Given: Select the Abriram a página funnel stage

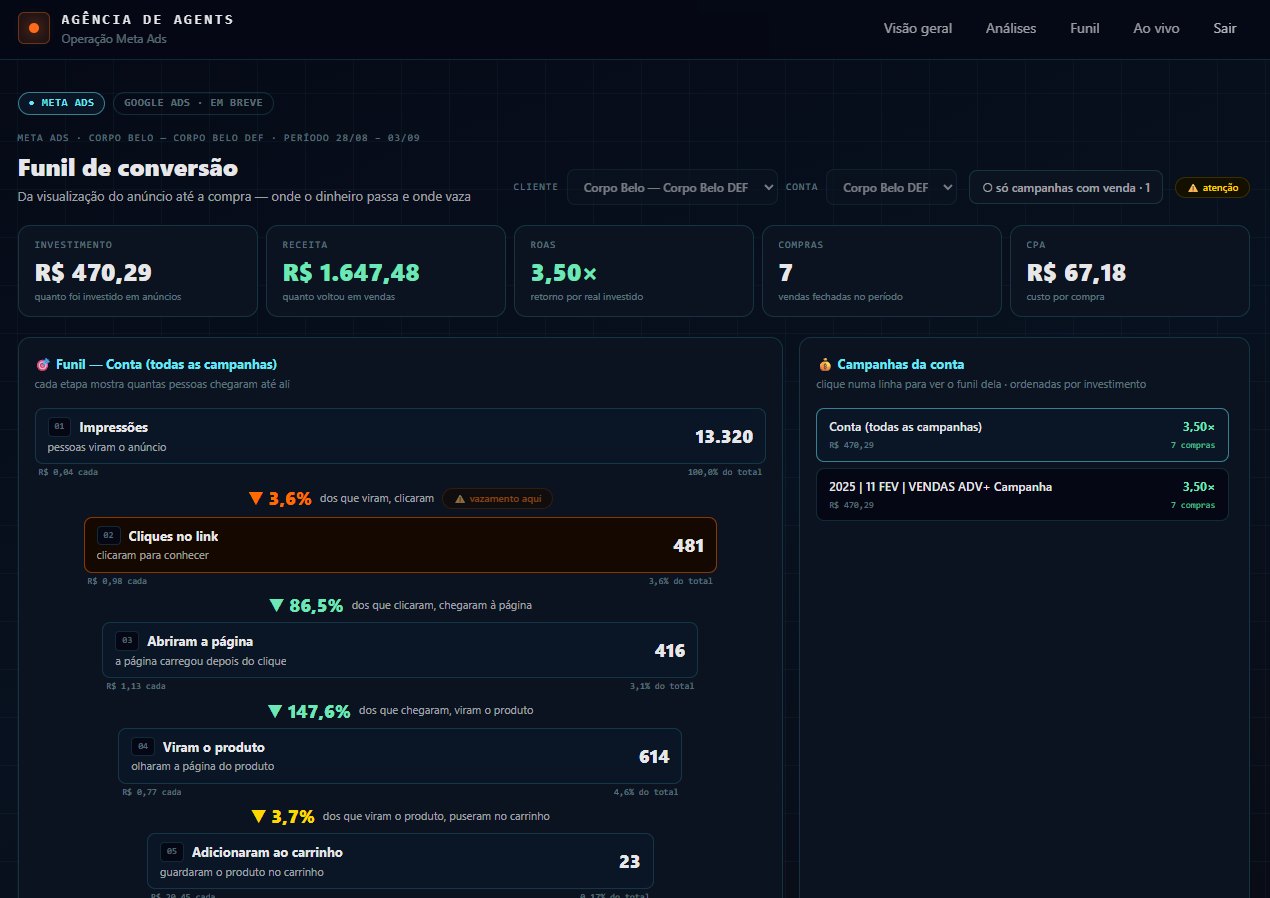Looking at the screenshot, I should (400, 650).
